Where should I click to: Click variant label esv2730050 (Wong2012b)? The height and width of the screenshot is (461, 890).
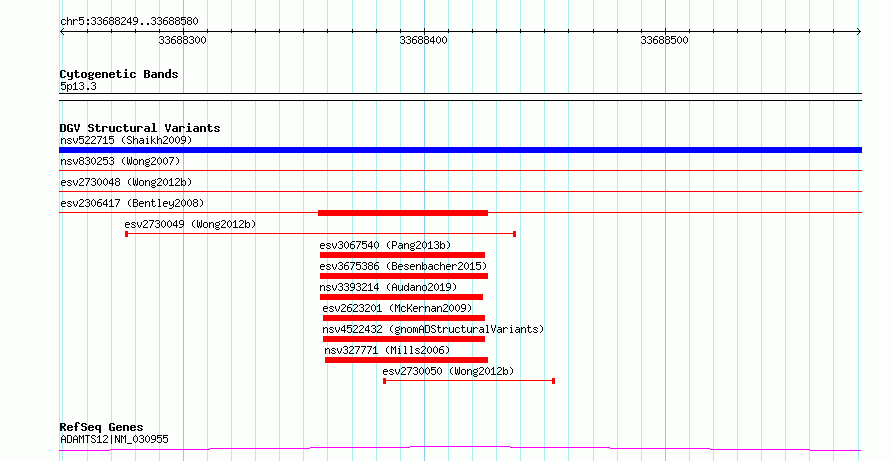click(x=448, y=371)
